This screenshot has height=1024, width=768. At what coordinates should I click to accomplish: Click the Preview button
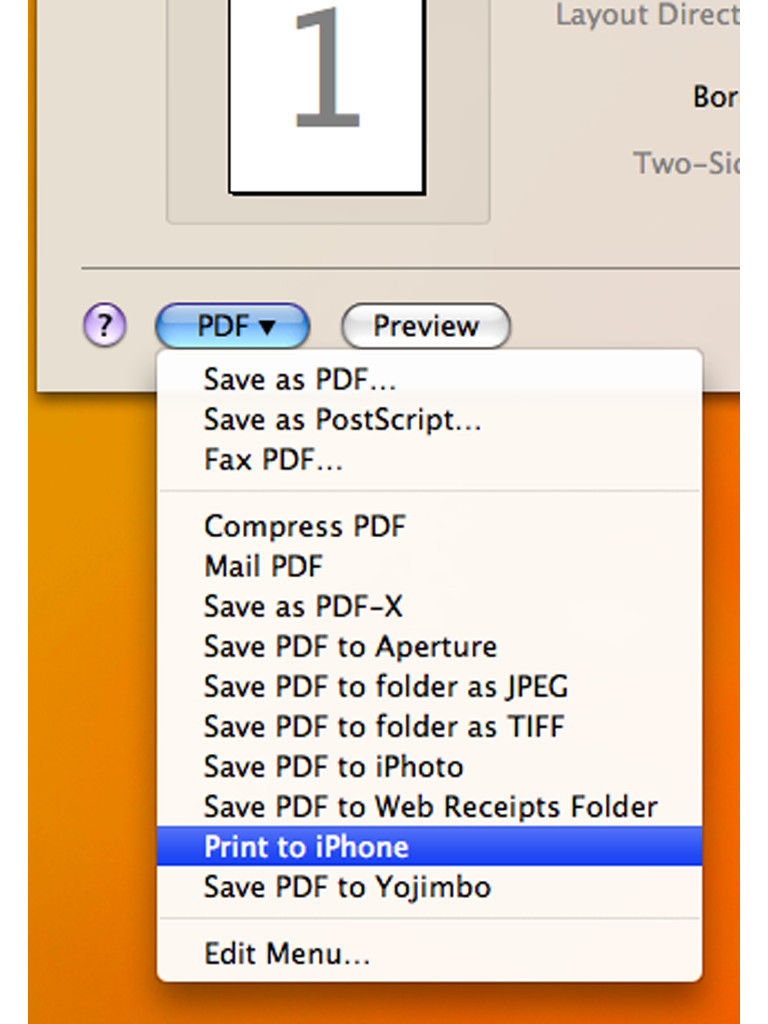click(x=426, y=325)
